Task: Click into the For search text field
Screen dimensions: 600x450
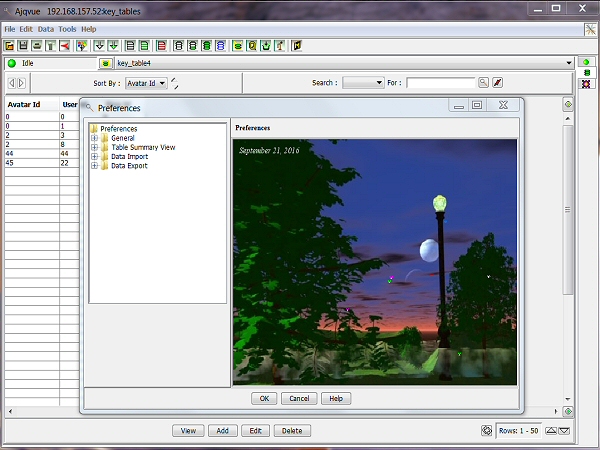Action: click(x=440, y=83)
